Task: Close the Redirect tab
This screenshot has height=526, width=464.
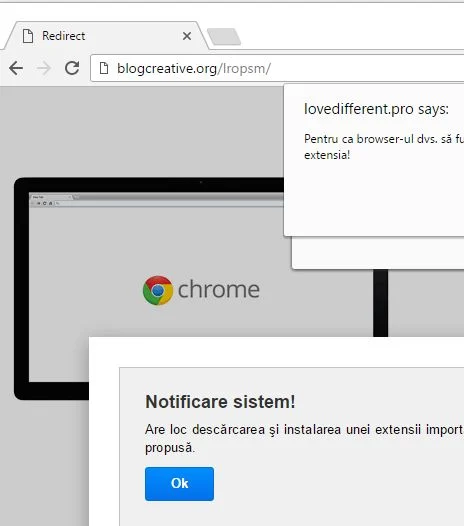Action: pyautogui.click(x=187, y=36)
